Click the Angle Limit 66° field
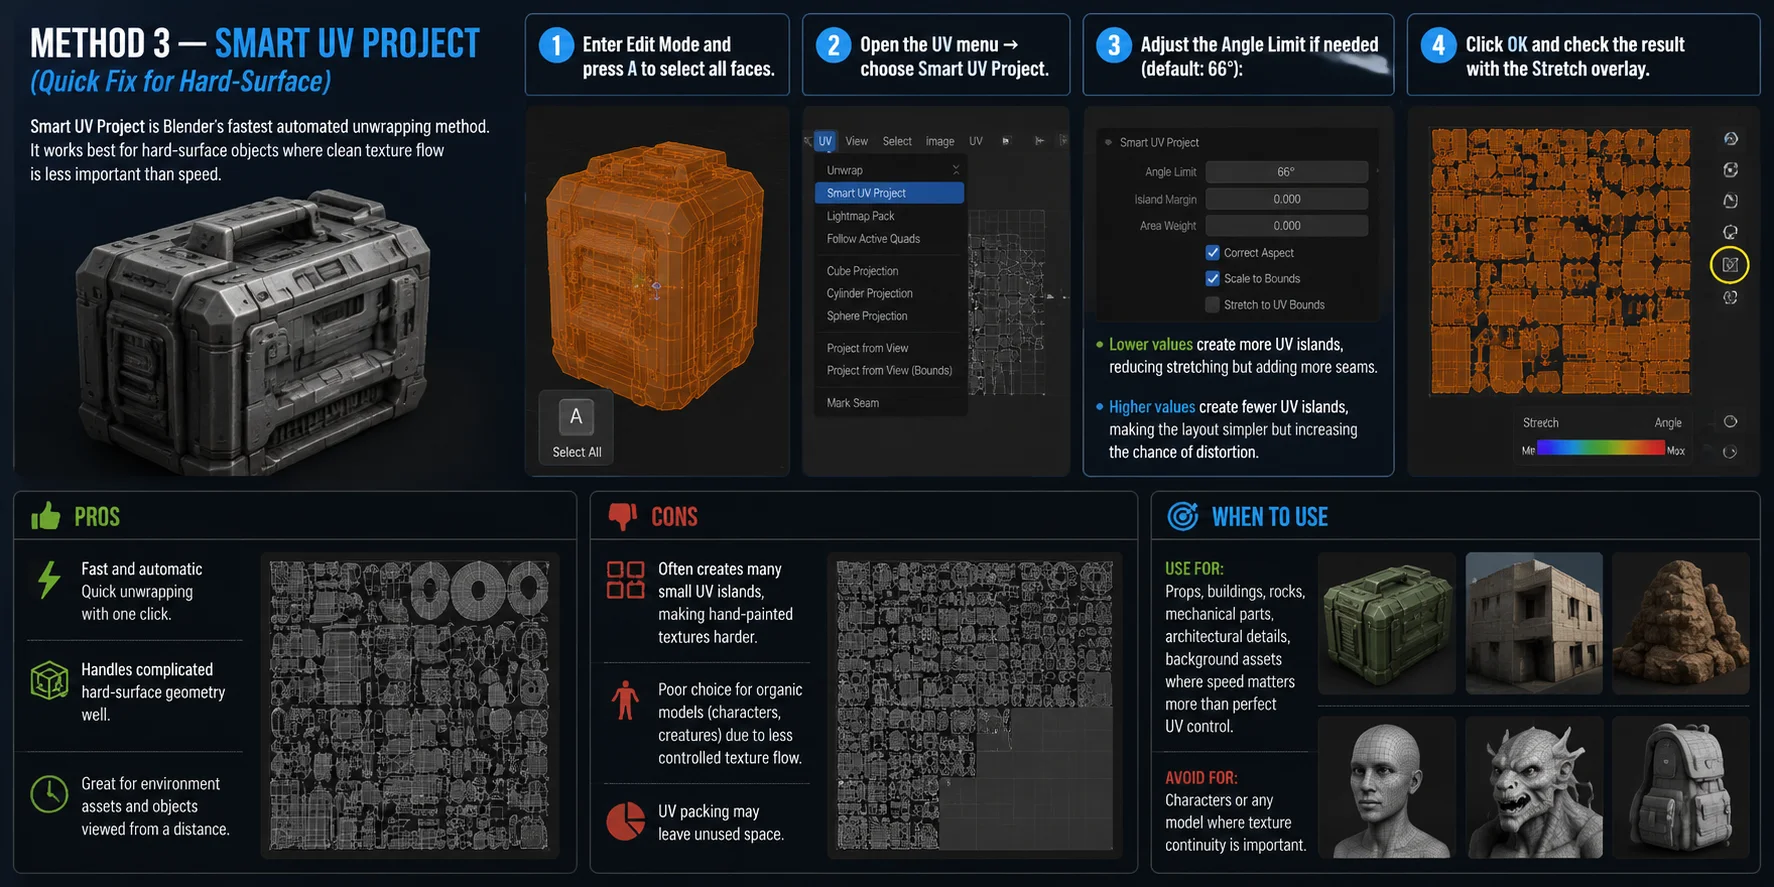The image size is (1774, 887). tap(1286, 172)
